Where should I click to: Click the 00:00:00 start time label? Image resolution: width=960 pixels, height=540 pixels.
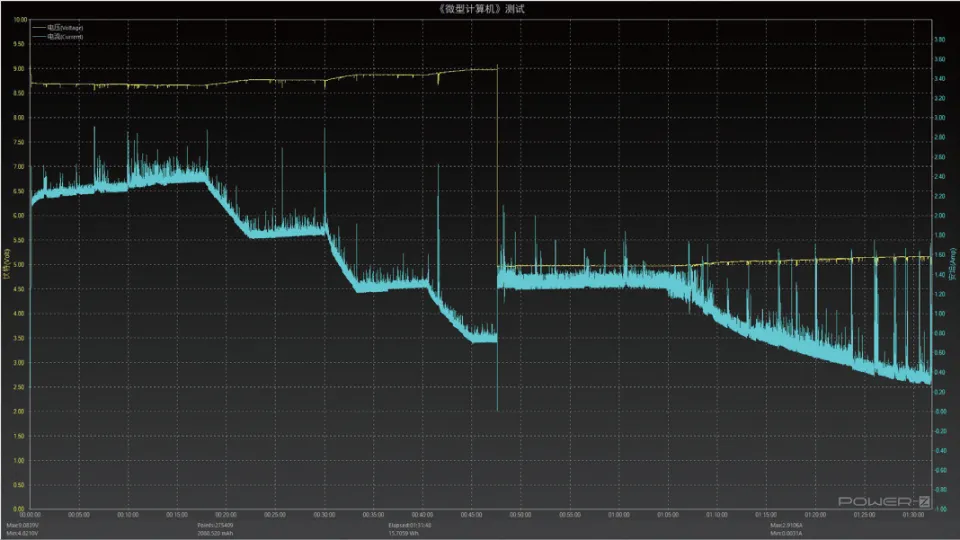pyautogui.click(x=30, y=516)
